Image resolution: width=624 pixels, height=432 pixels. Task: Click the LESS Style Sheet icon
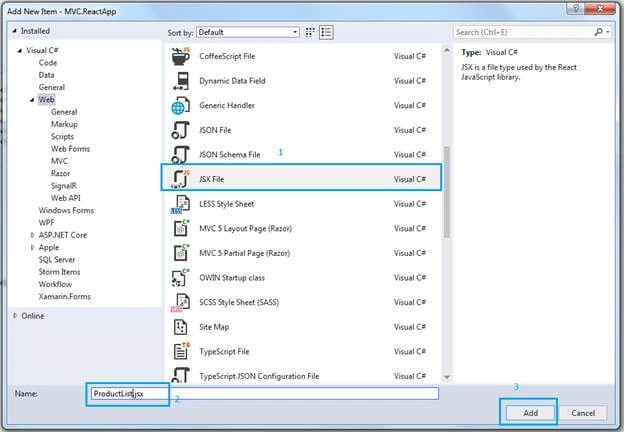(180, 204)
